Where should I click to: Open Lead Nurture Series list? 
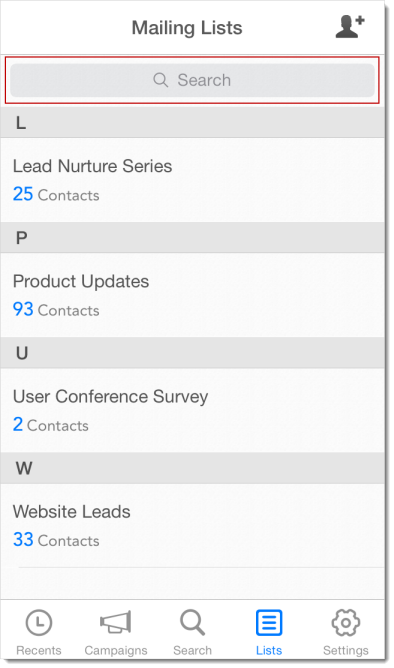[192, 180]
